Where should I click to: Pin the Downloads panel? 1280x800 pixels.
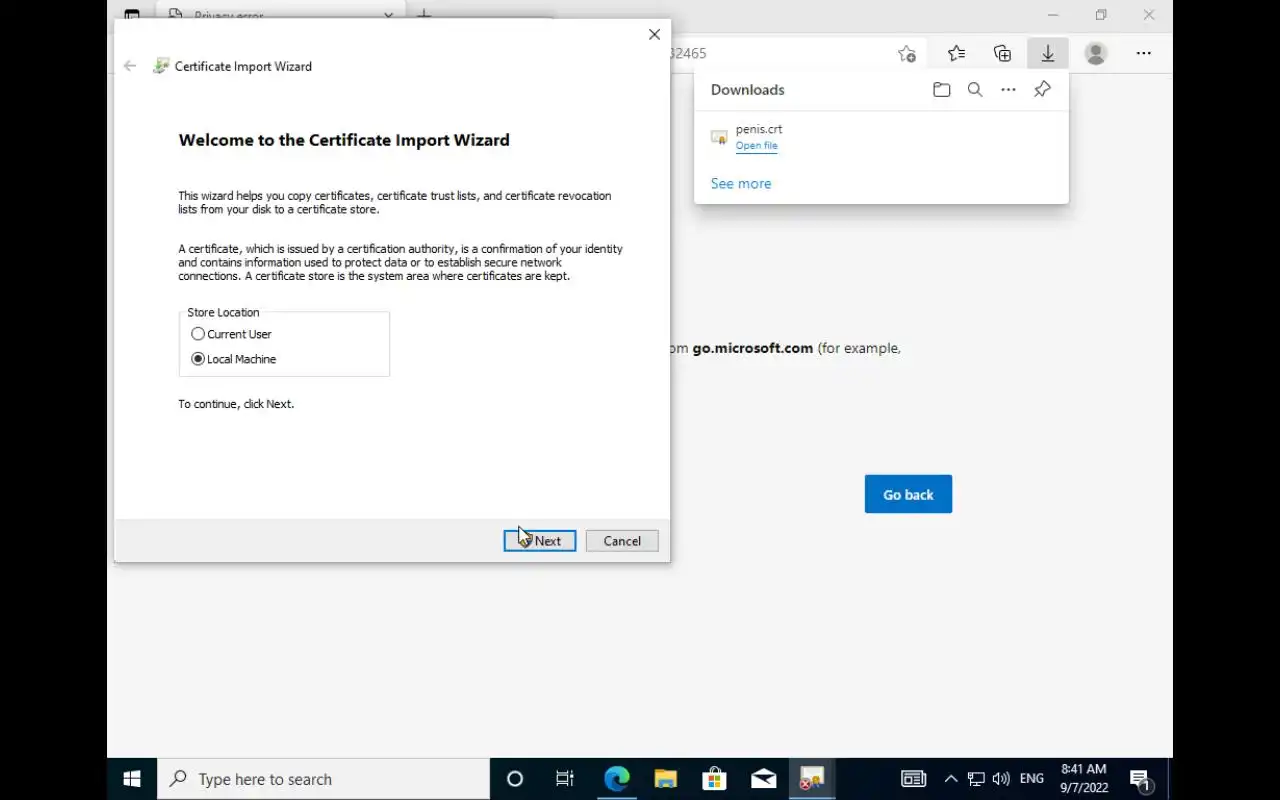pyautogui.click(x=1042, y=90)
